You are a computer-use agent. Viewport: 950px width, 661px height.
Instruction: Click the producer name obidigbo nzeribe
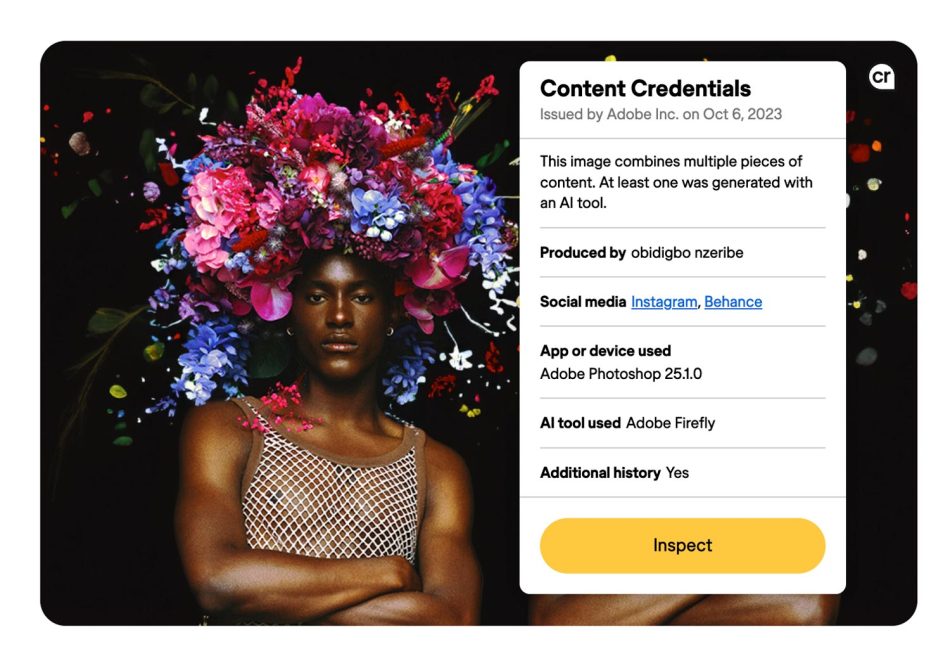(687, 253)
